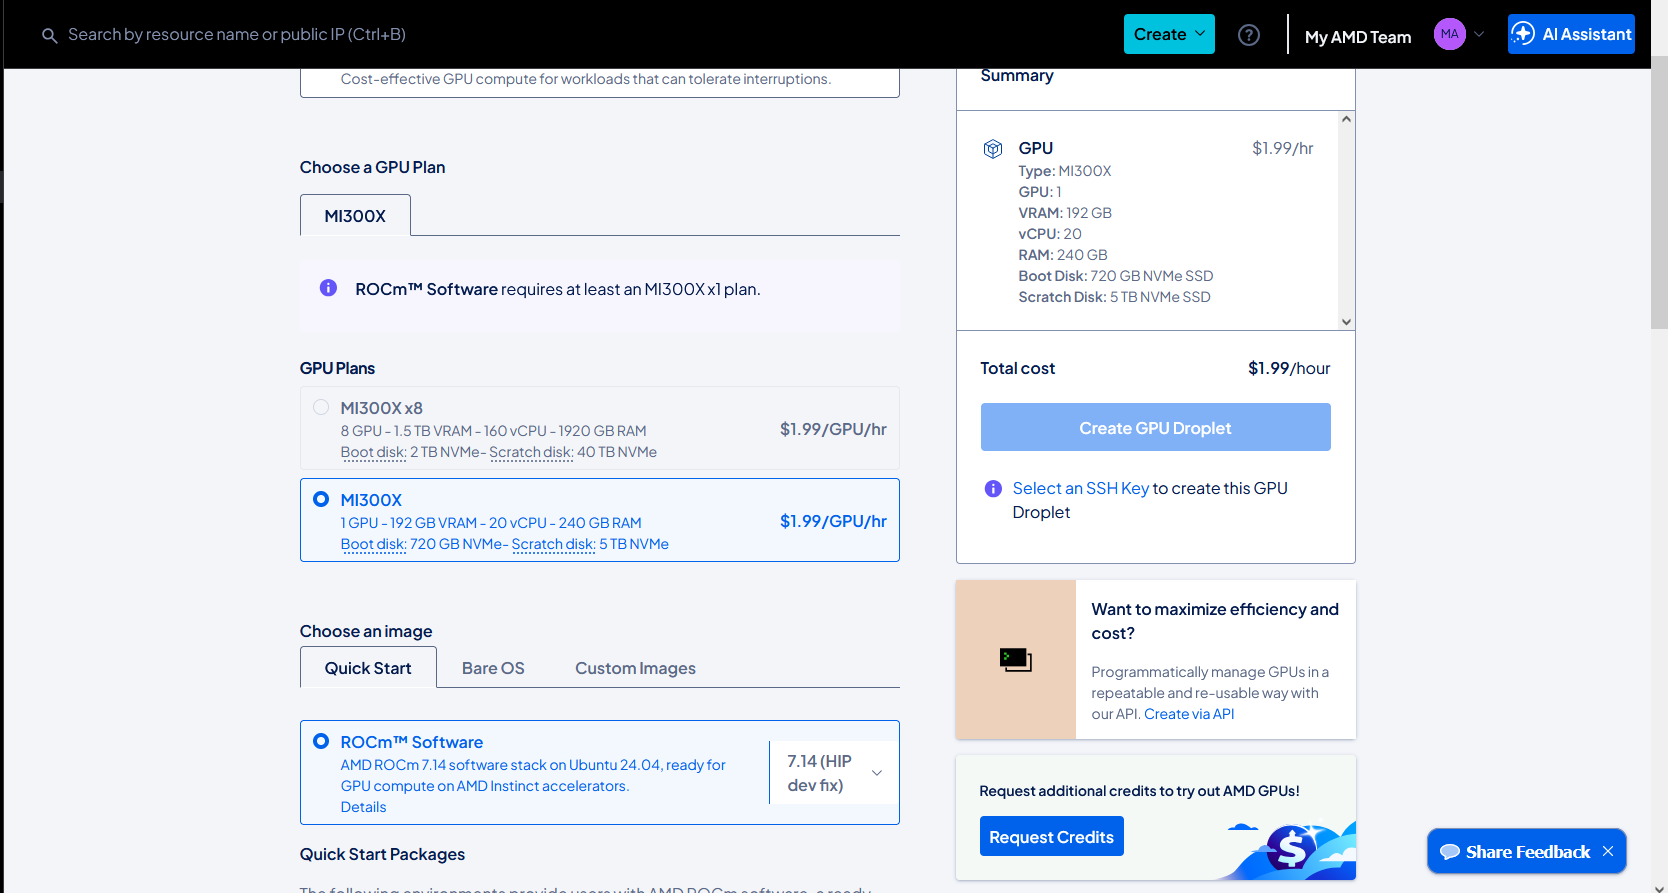The width and height of the screenshot is (1668, 893).
Task: Click the info icon beside Select an SSH Key
Action: tap(993, 488)
